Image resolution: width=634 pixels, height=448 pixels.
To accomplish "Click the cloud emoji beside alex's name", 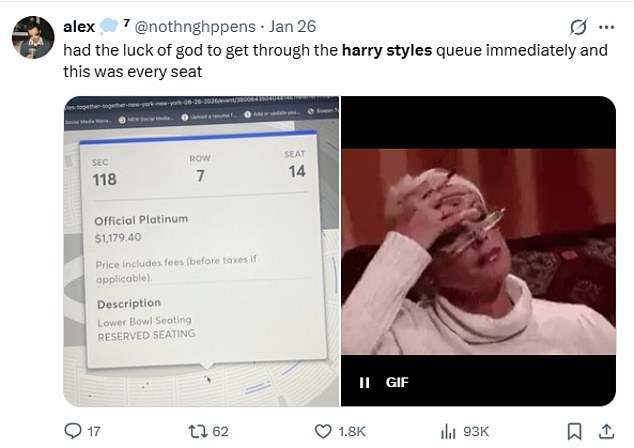I will 110,25.
